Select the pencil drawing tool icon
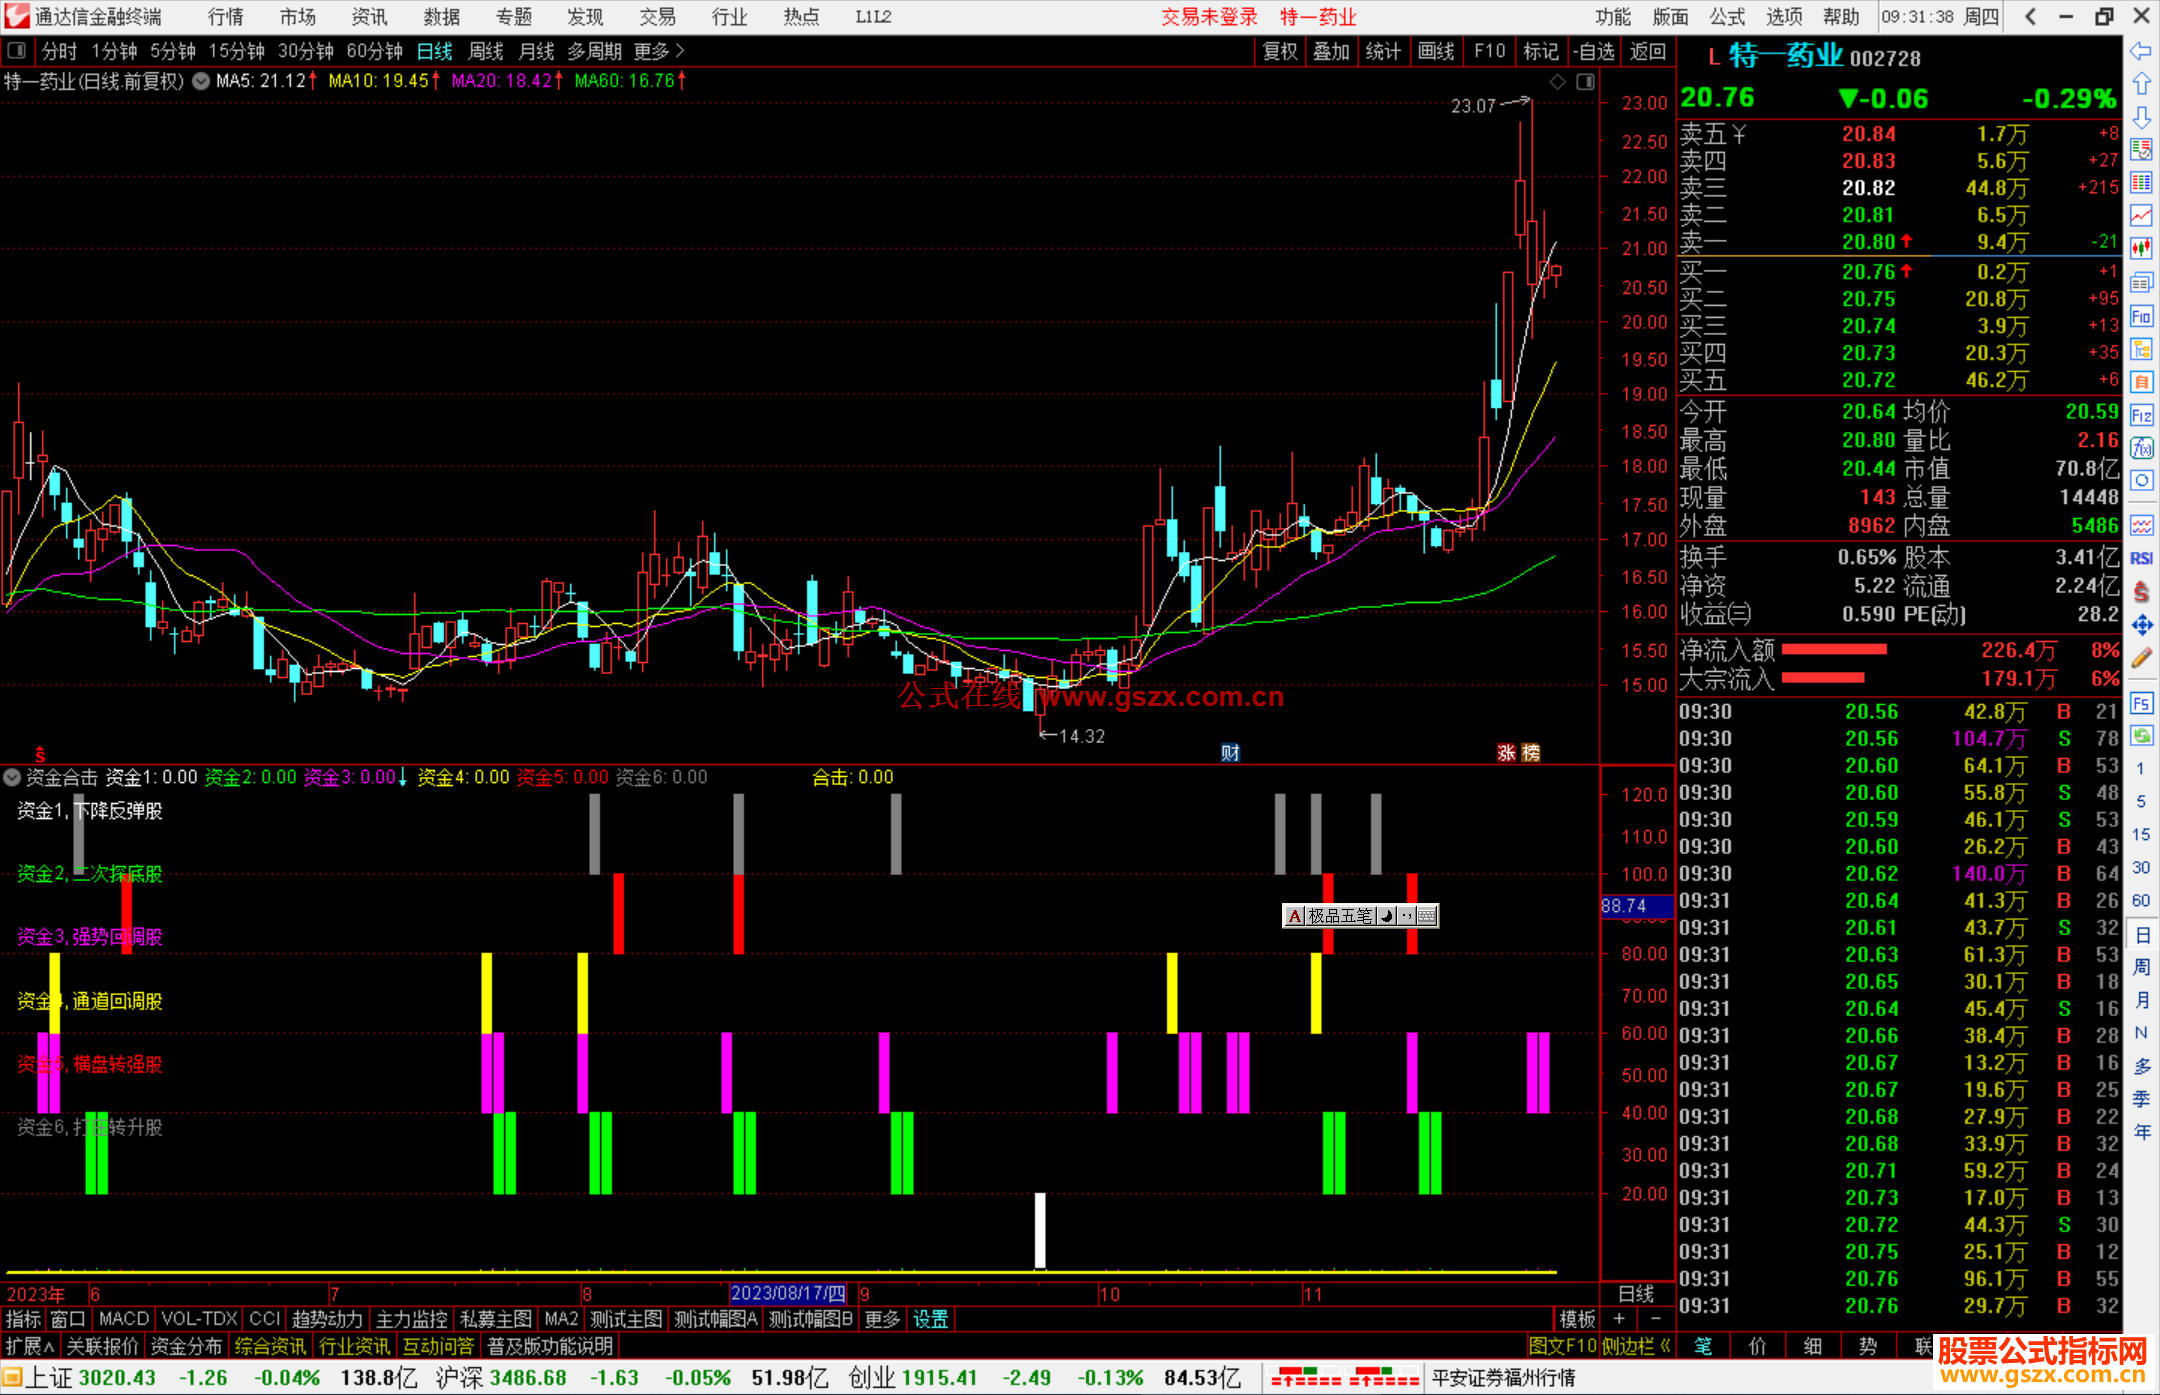 (x=2141, y=659)
